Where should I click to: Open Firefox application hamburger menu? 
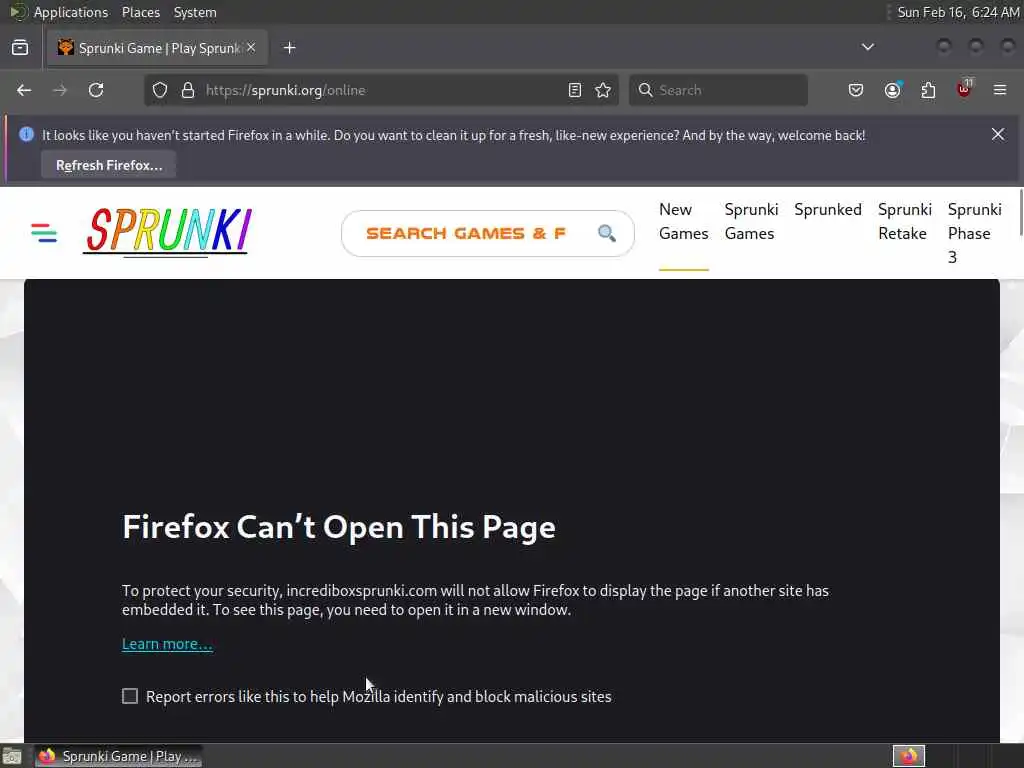pos(1000,90)
